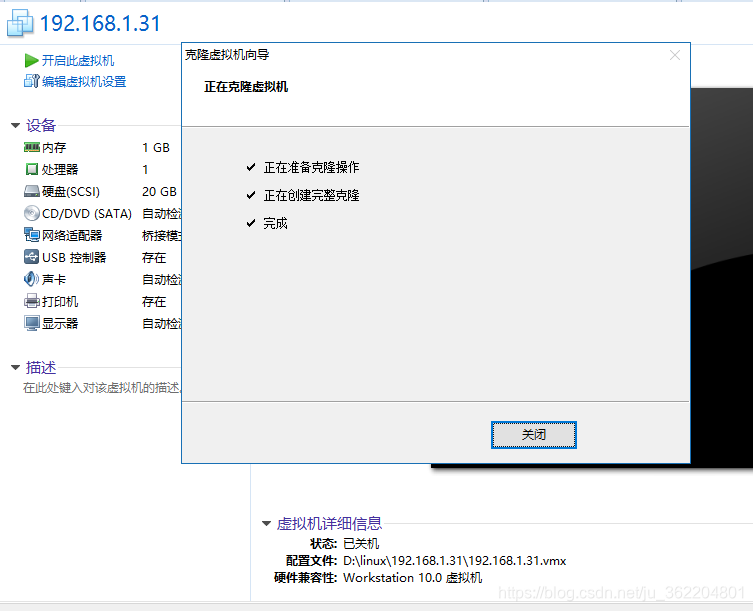753x611 pixels.
Task: Click checkmark beside 正在准备克隆操作
Action: pos(251,167)
